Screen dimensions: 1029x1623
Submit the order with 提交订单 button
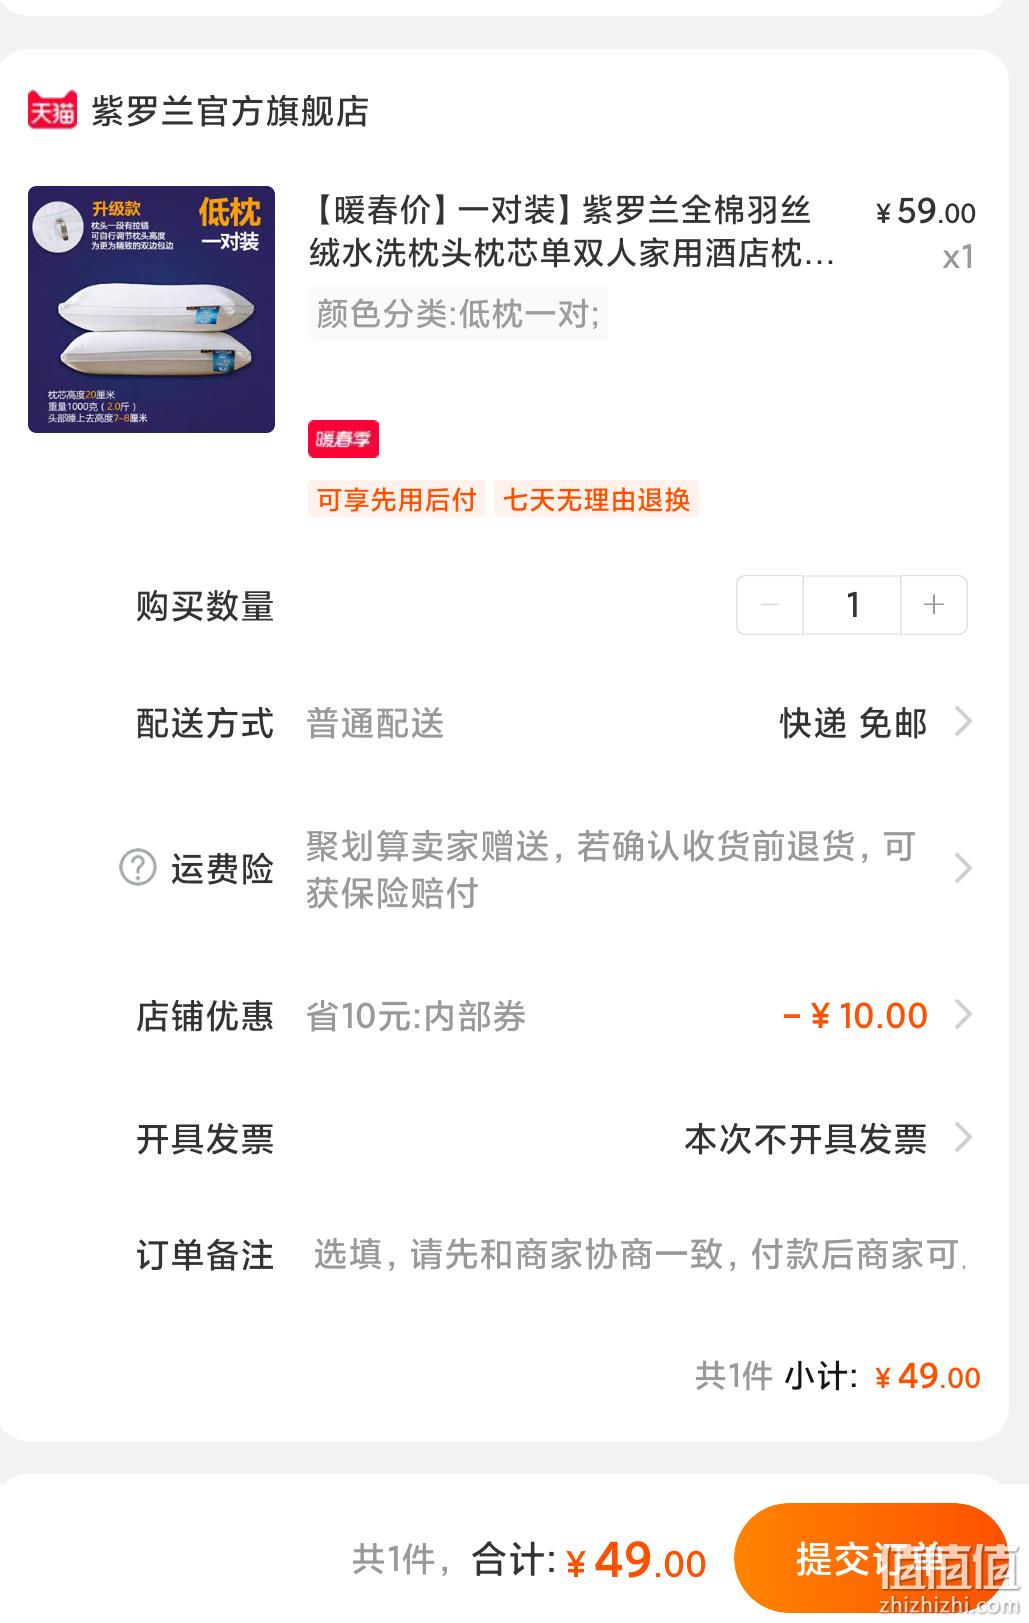click(871, 1559)
